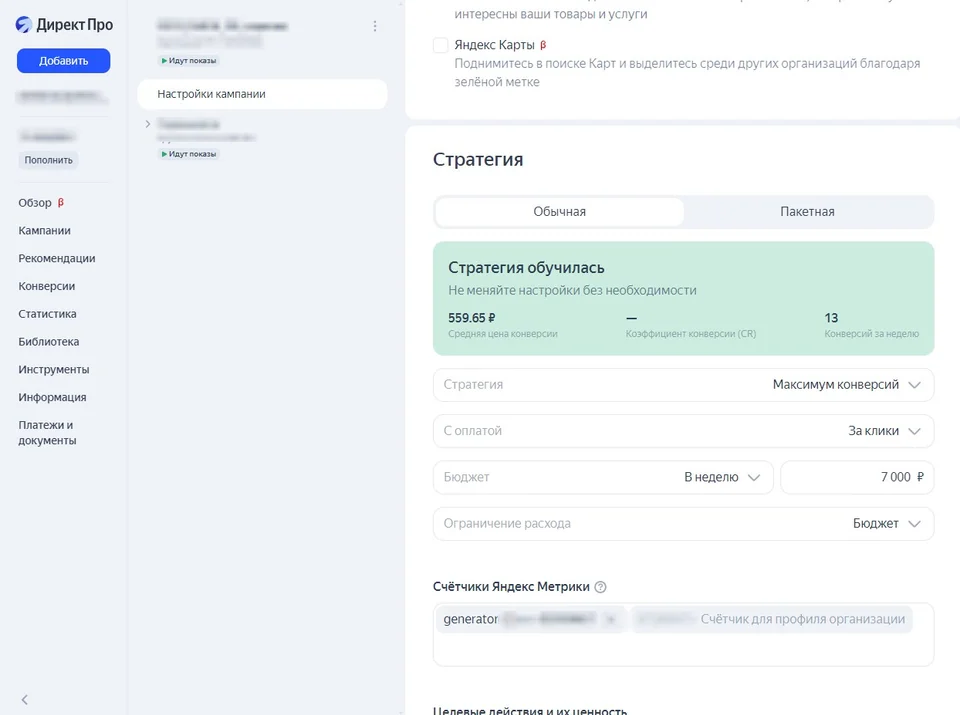Open Платежи и документы in the sidebar
The width and height of the screenshot is (960, 715).
tap(47, 433)
